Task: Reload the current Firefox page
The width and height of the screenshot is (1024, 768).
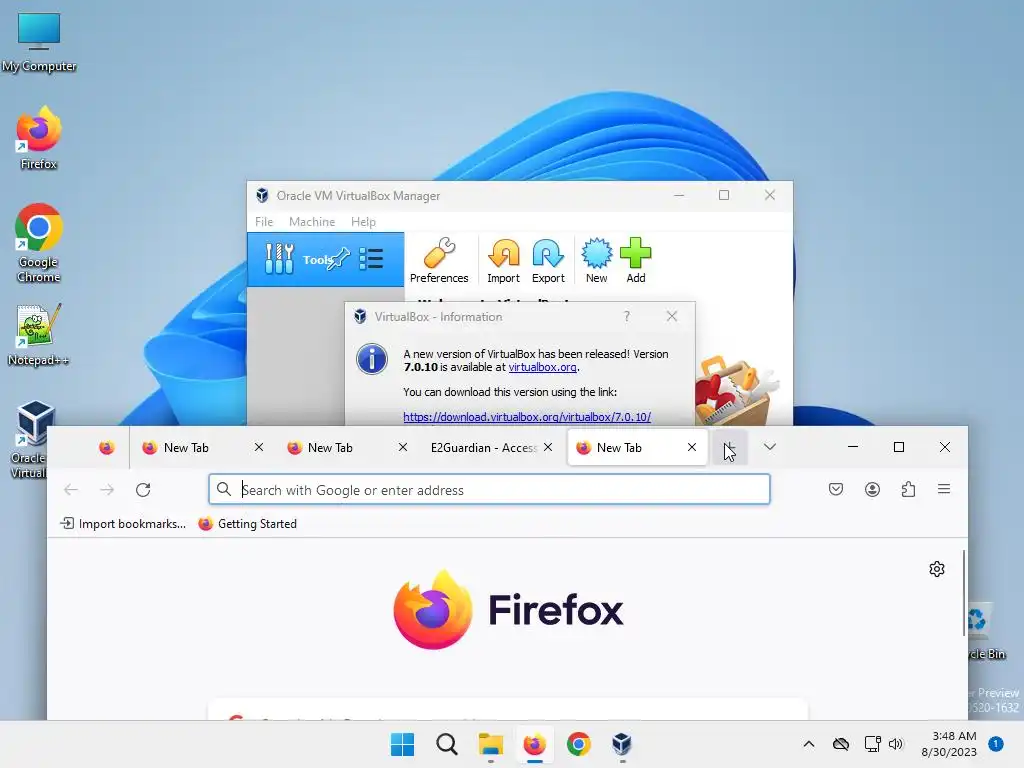Action: [x=143, y=490]
